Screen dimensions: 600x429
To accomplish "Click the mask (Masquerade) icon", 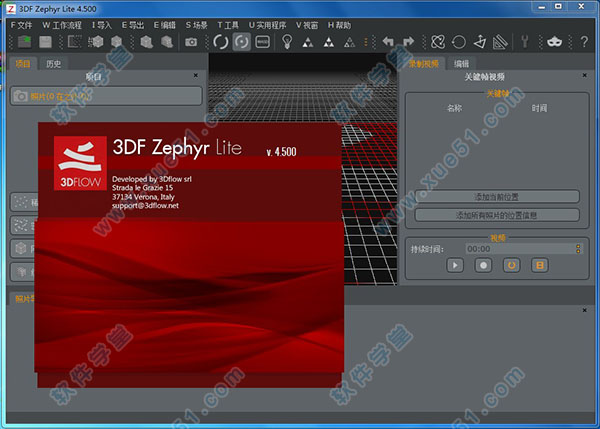I will pyautogui.click(x=554, y=42).
